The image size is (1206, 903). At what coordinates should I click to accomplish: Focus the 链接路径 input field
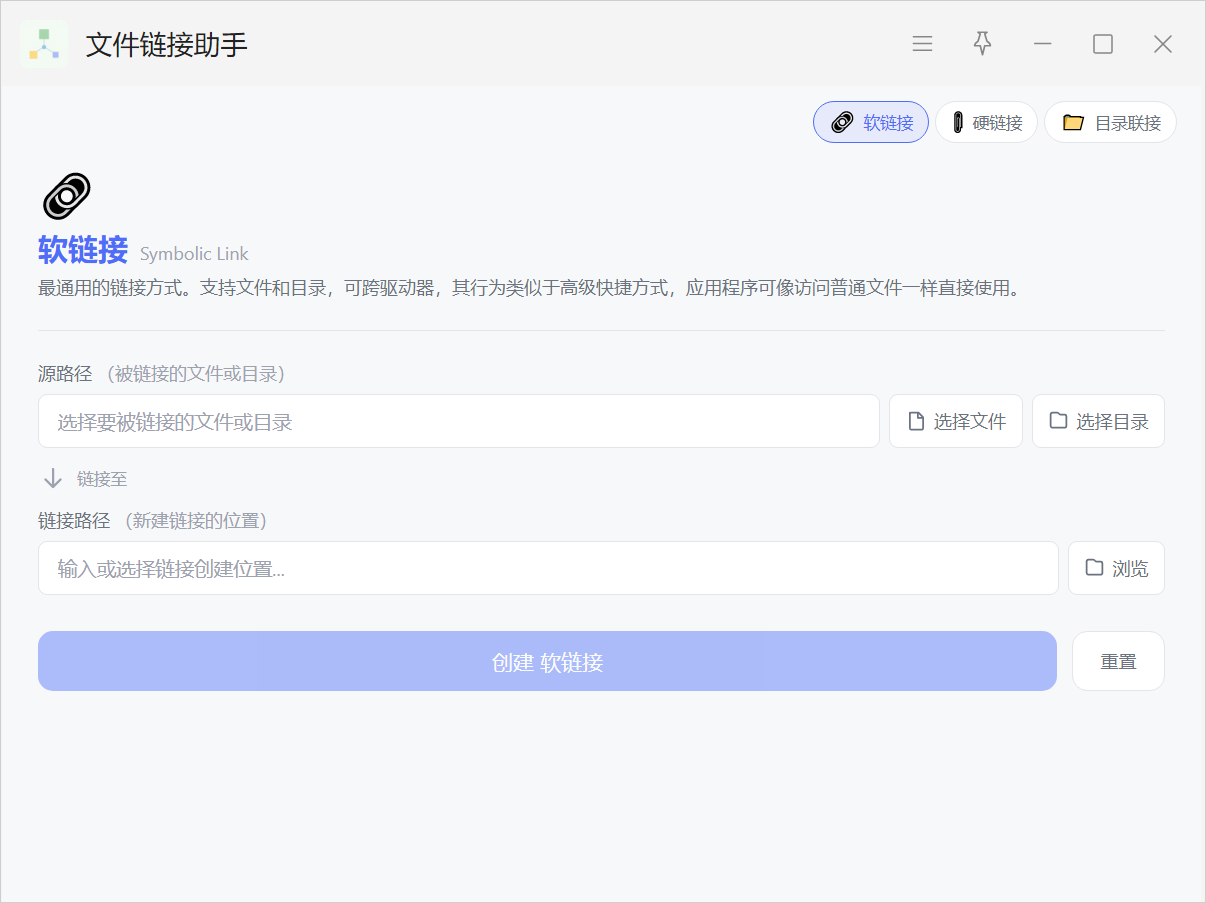[x=547, y=568]
